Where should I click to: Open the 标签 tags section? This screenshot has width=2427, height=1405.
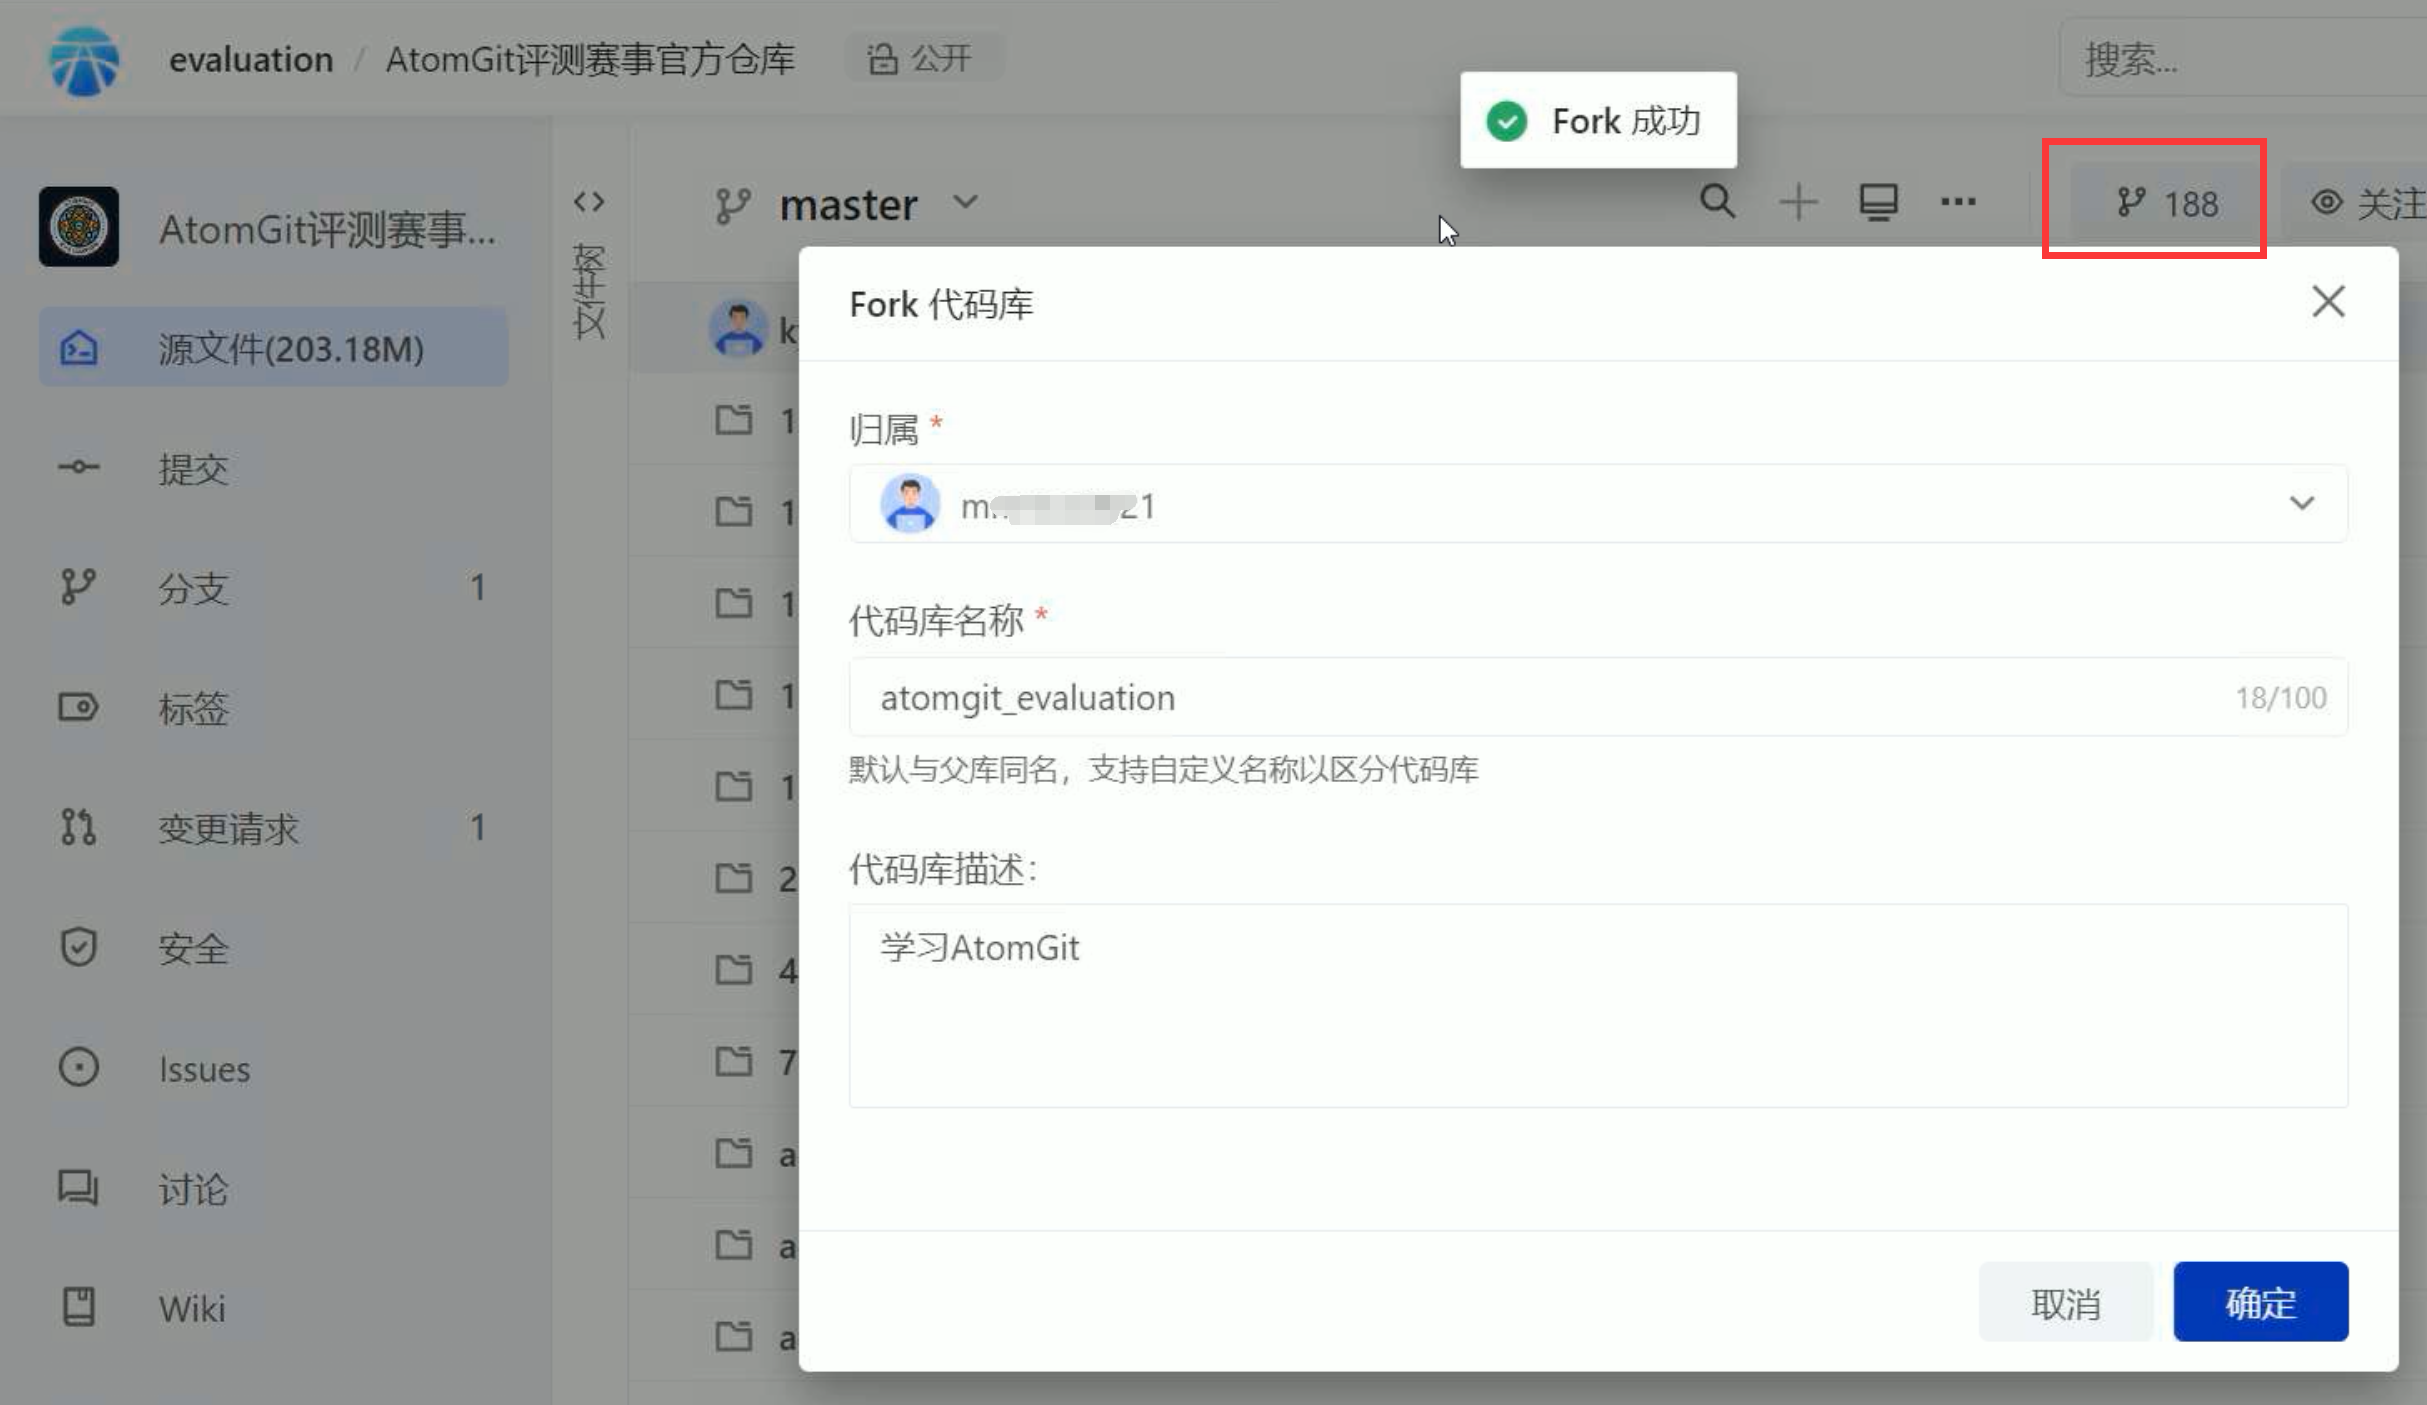193,708
